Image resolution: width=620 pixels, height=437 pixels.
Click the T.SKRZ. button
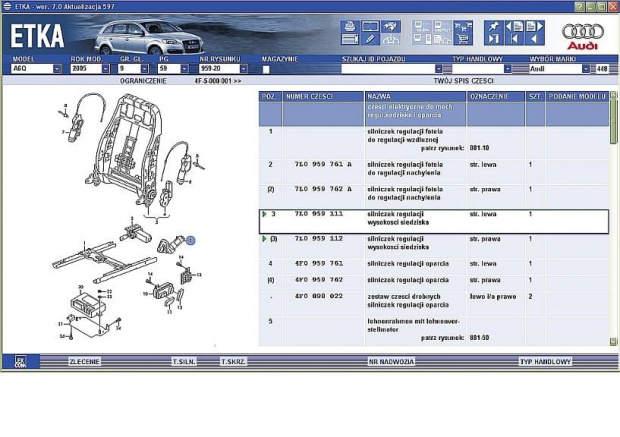coord(233,361)
